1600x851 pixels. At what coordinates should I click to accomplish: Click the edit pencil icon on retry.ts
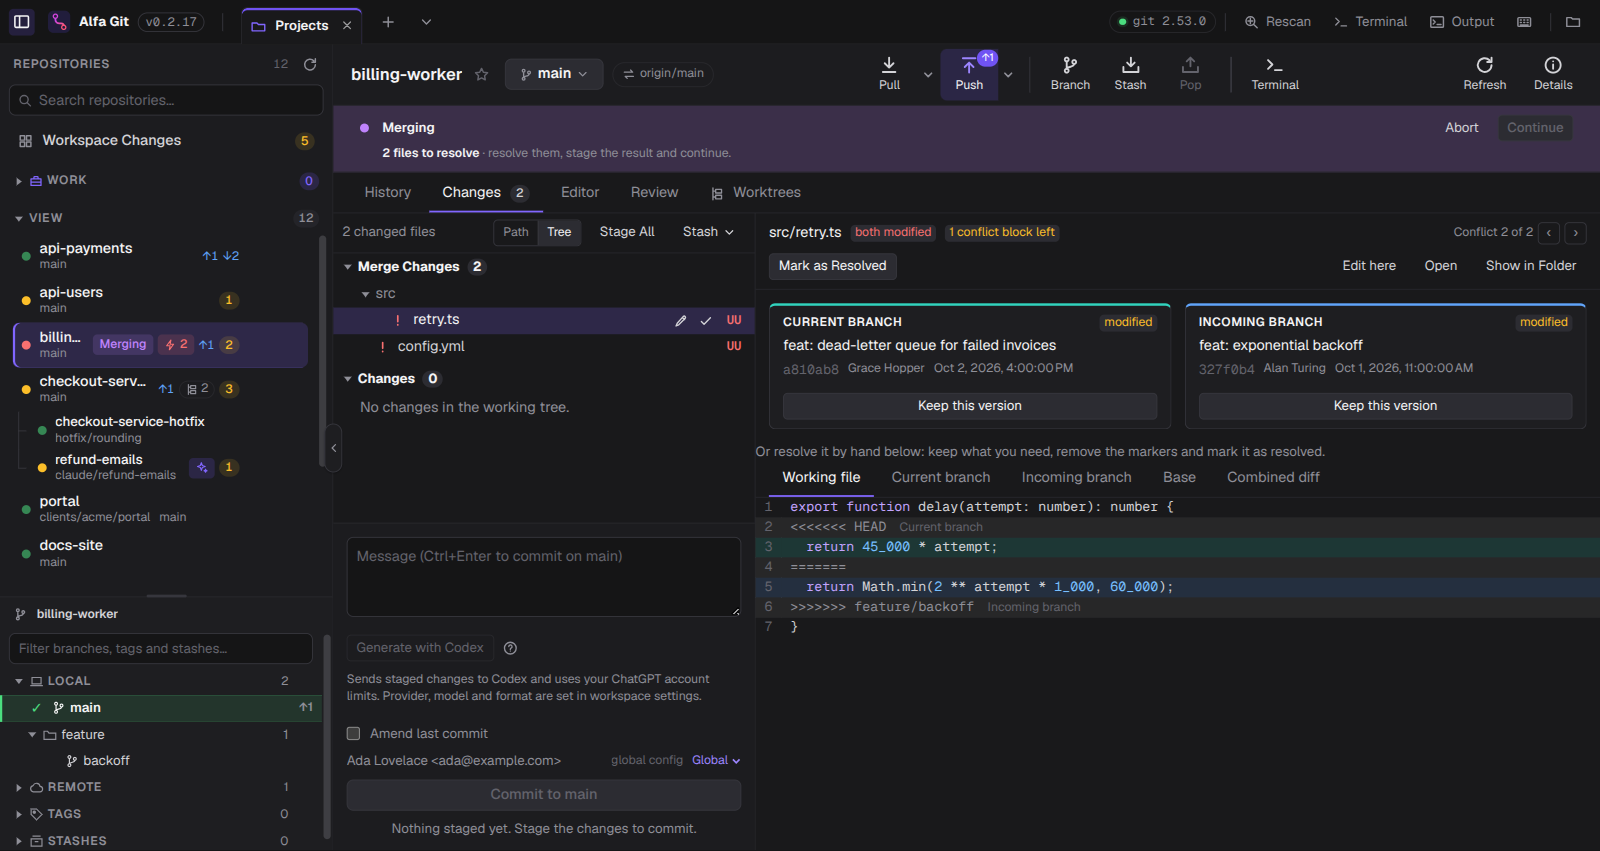pos(681,321)
